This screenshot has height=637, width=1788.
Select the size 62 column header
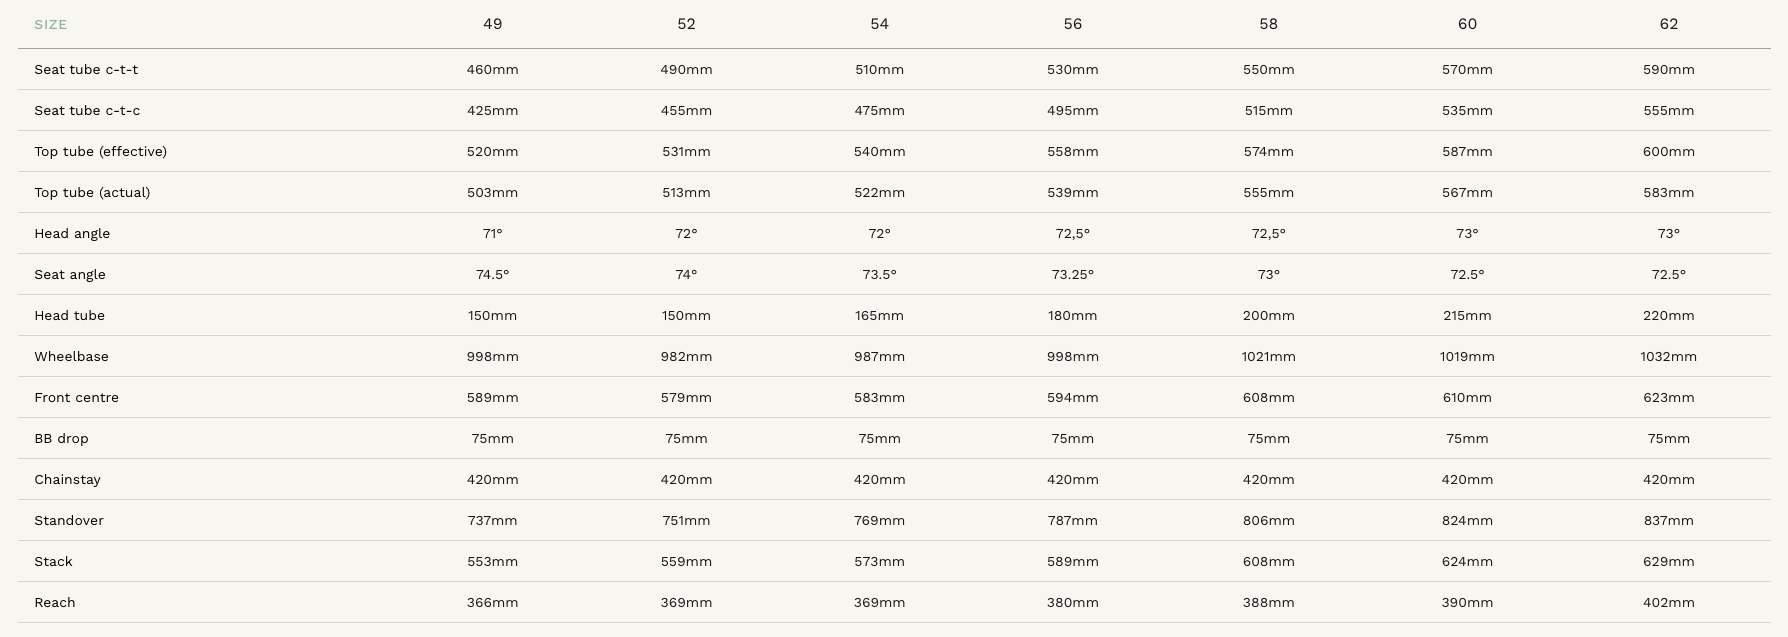[1669, 24]
